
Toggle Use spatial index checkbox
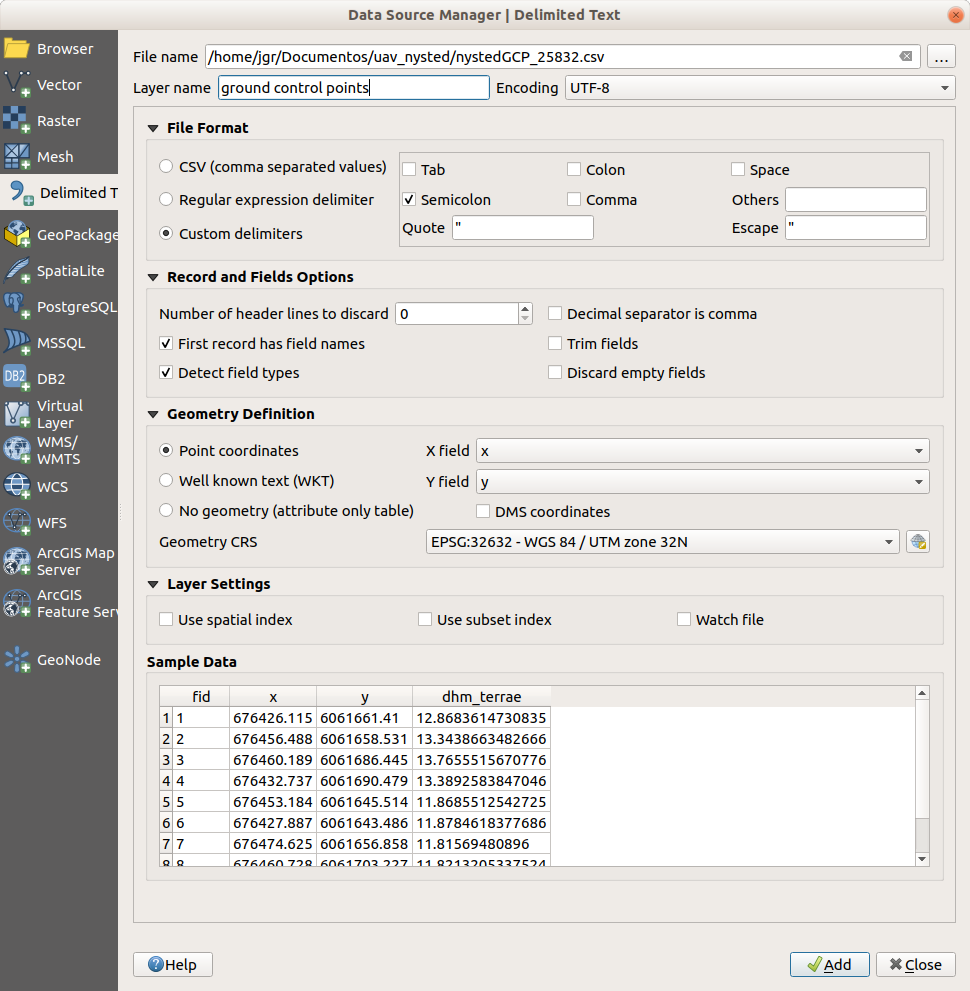point(166,620)
